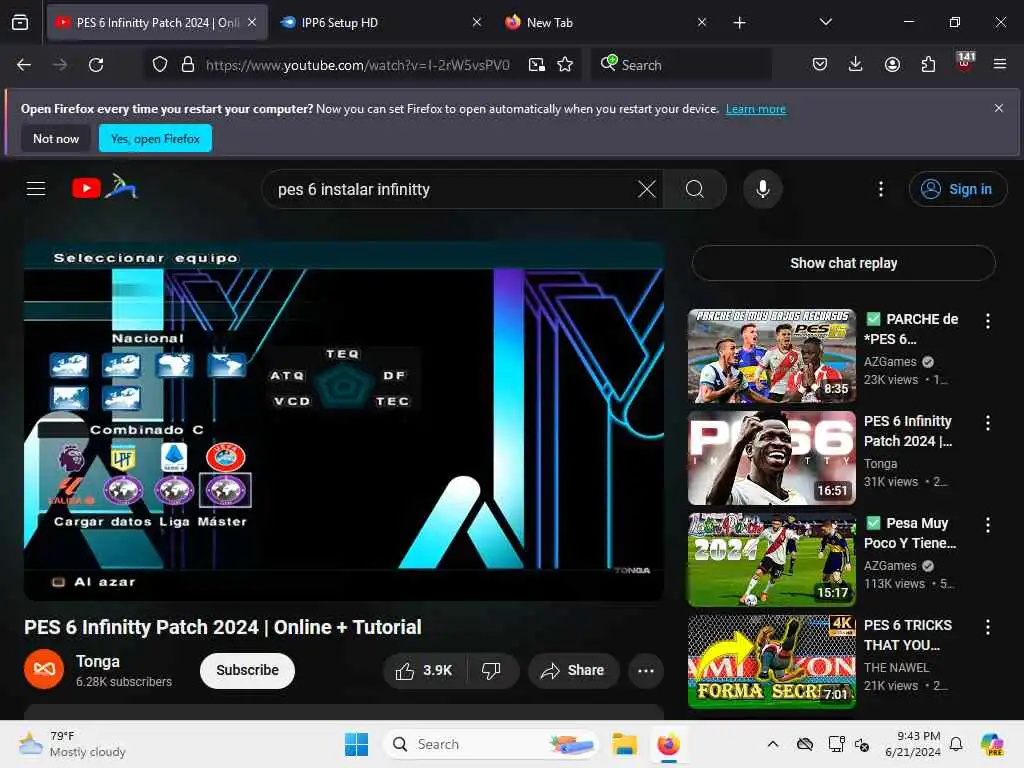Bookmark this page with star icon

[x=565, y=65]
